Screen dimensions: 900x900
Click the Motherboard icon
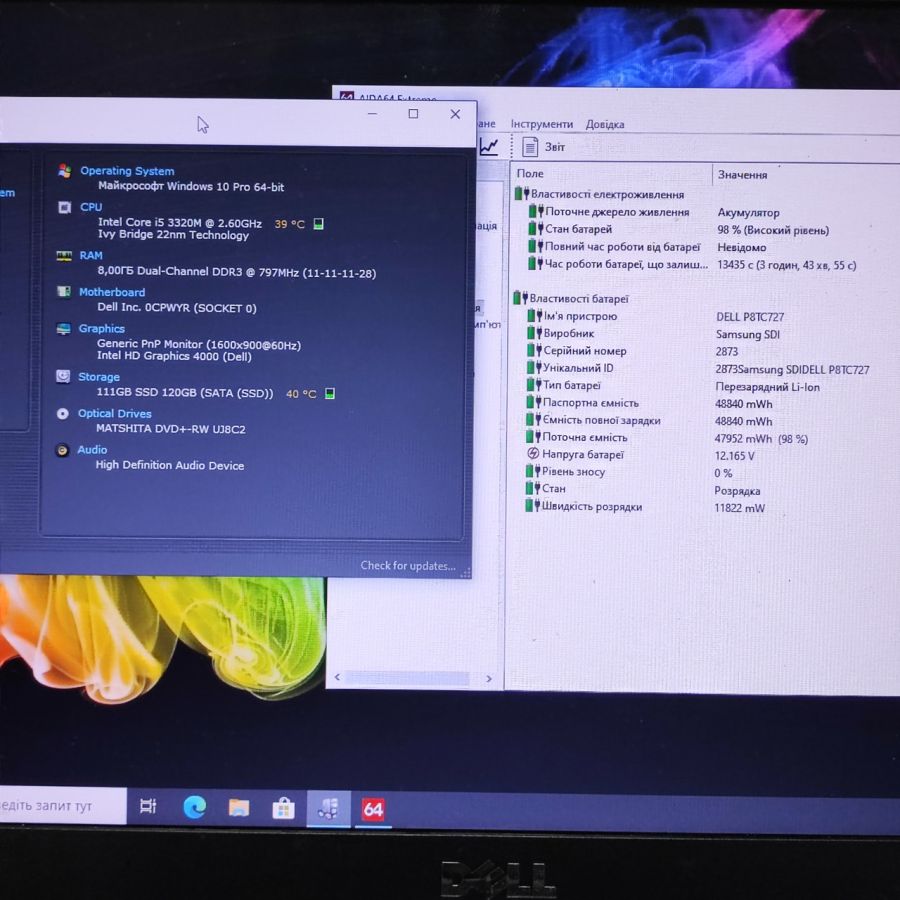point(64,292)
